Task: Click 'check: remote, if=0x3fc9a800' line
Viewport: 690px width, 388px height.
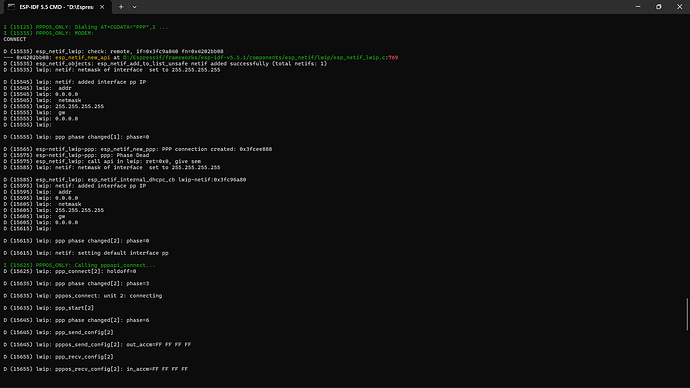Action: [x=114, y=51]
